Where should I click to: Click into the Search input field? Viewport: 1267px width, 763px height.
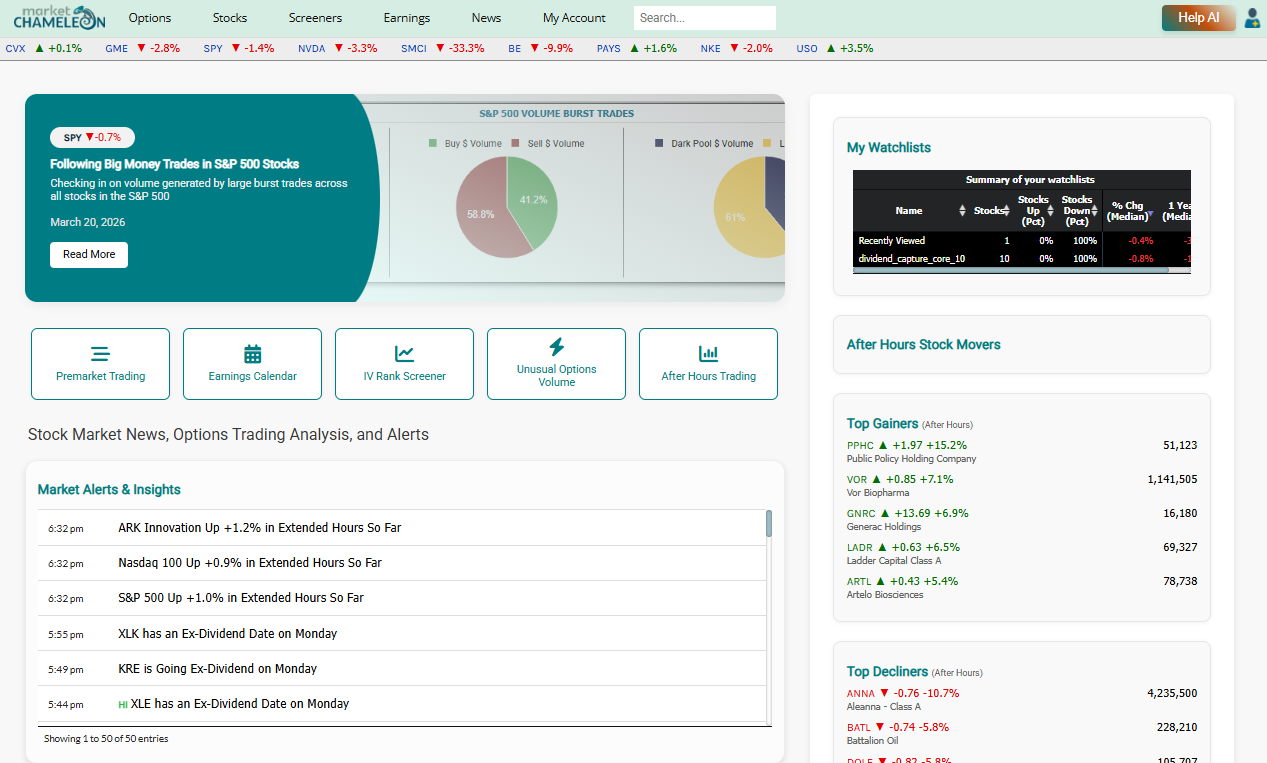pyautogui.click(x=704, y=18)
